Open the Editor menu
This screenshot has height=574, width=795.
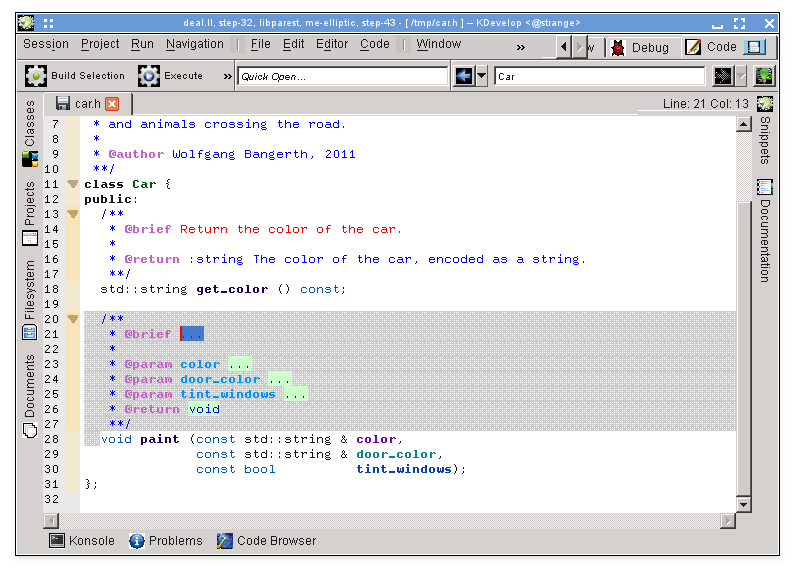click(x=332, y=44)
